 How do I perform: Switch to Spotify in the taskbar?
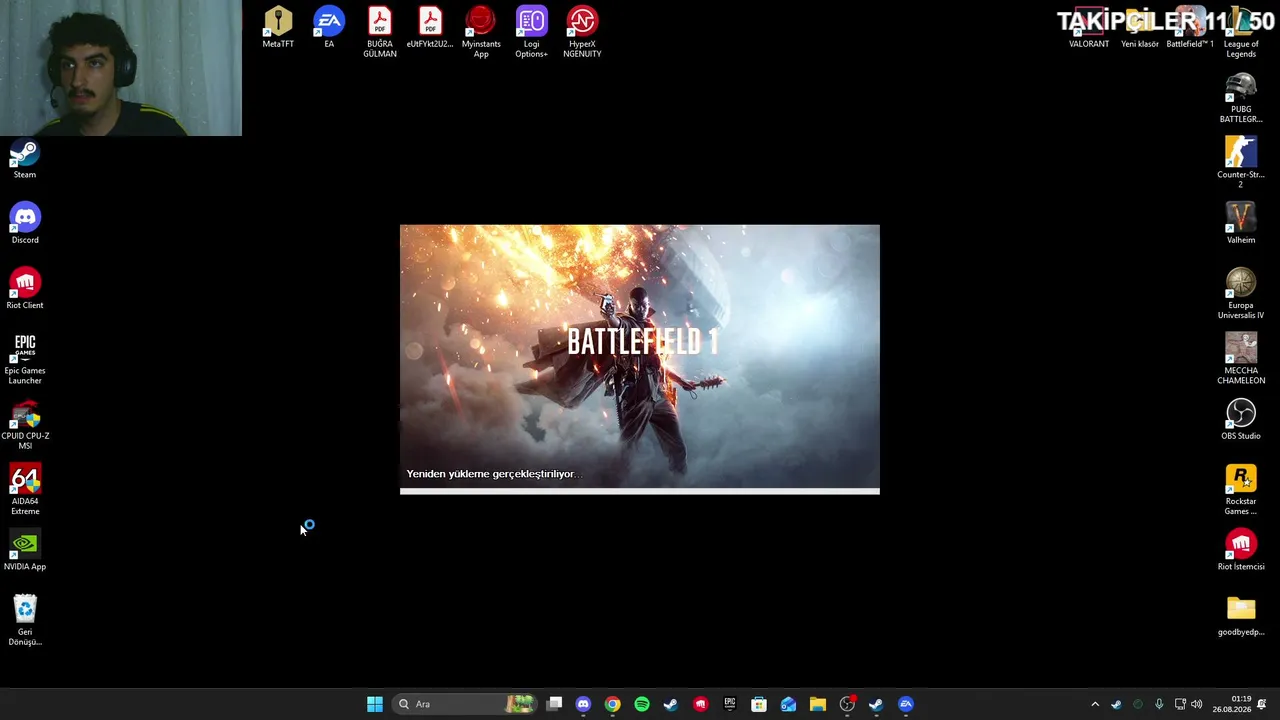point(642,704)
